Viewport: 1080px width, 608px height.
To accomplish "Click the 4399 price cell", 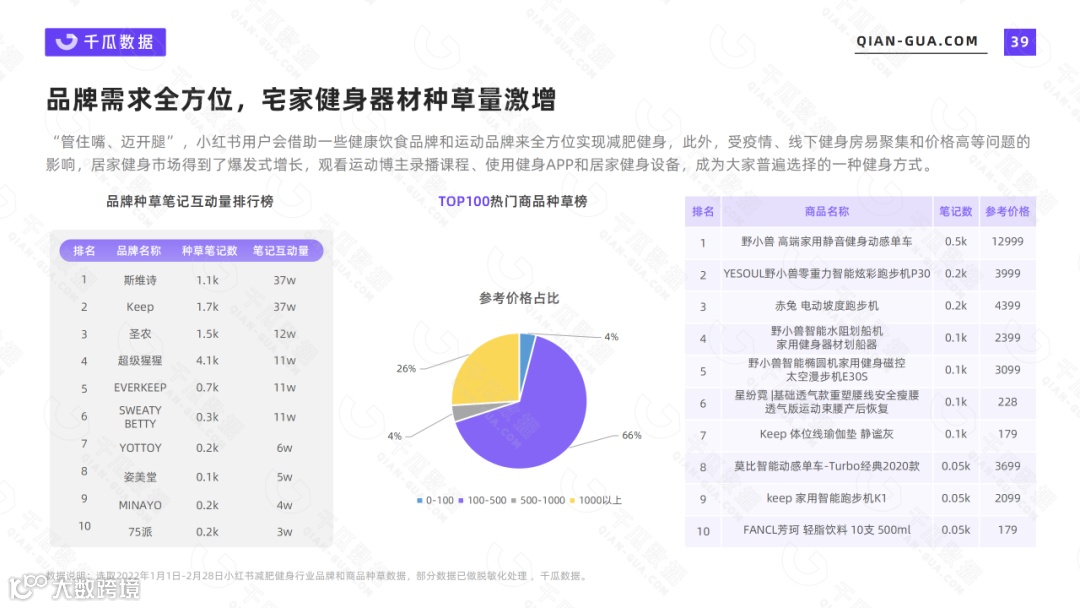I will click(1007, 306).
